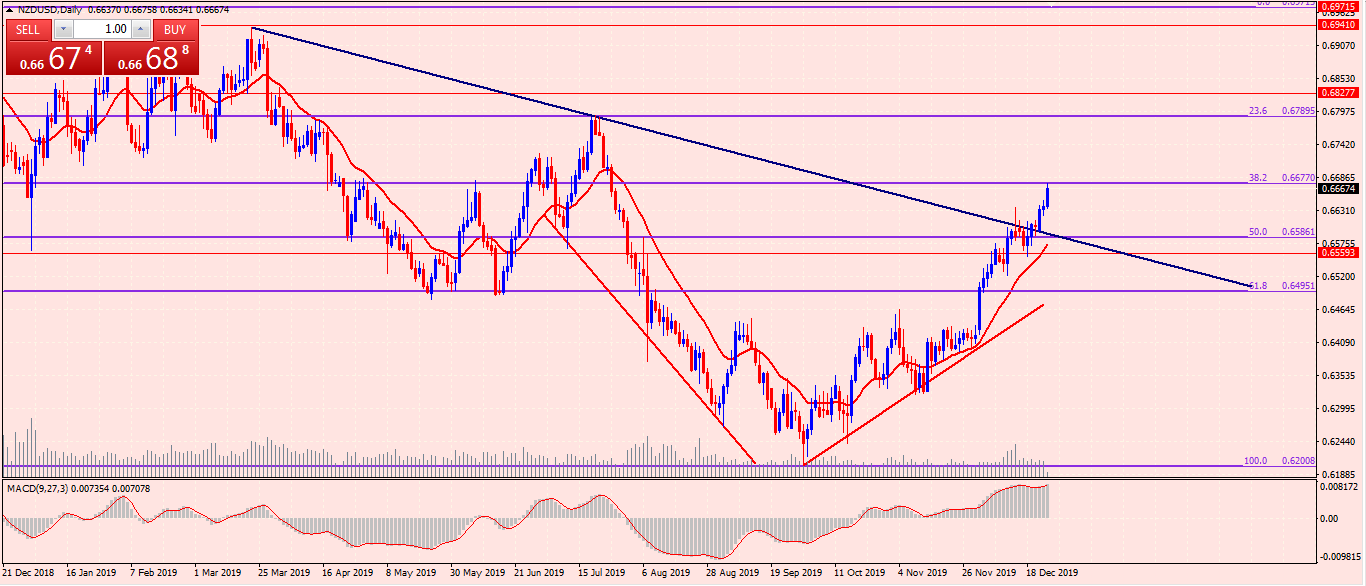Click the 1.00 lot volume input field
This screenshot has height=586, width=1366.
click(102, 29)
